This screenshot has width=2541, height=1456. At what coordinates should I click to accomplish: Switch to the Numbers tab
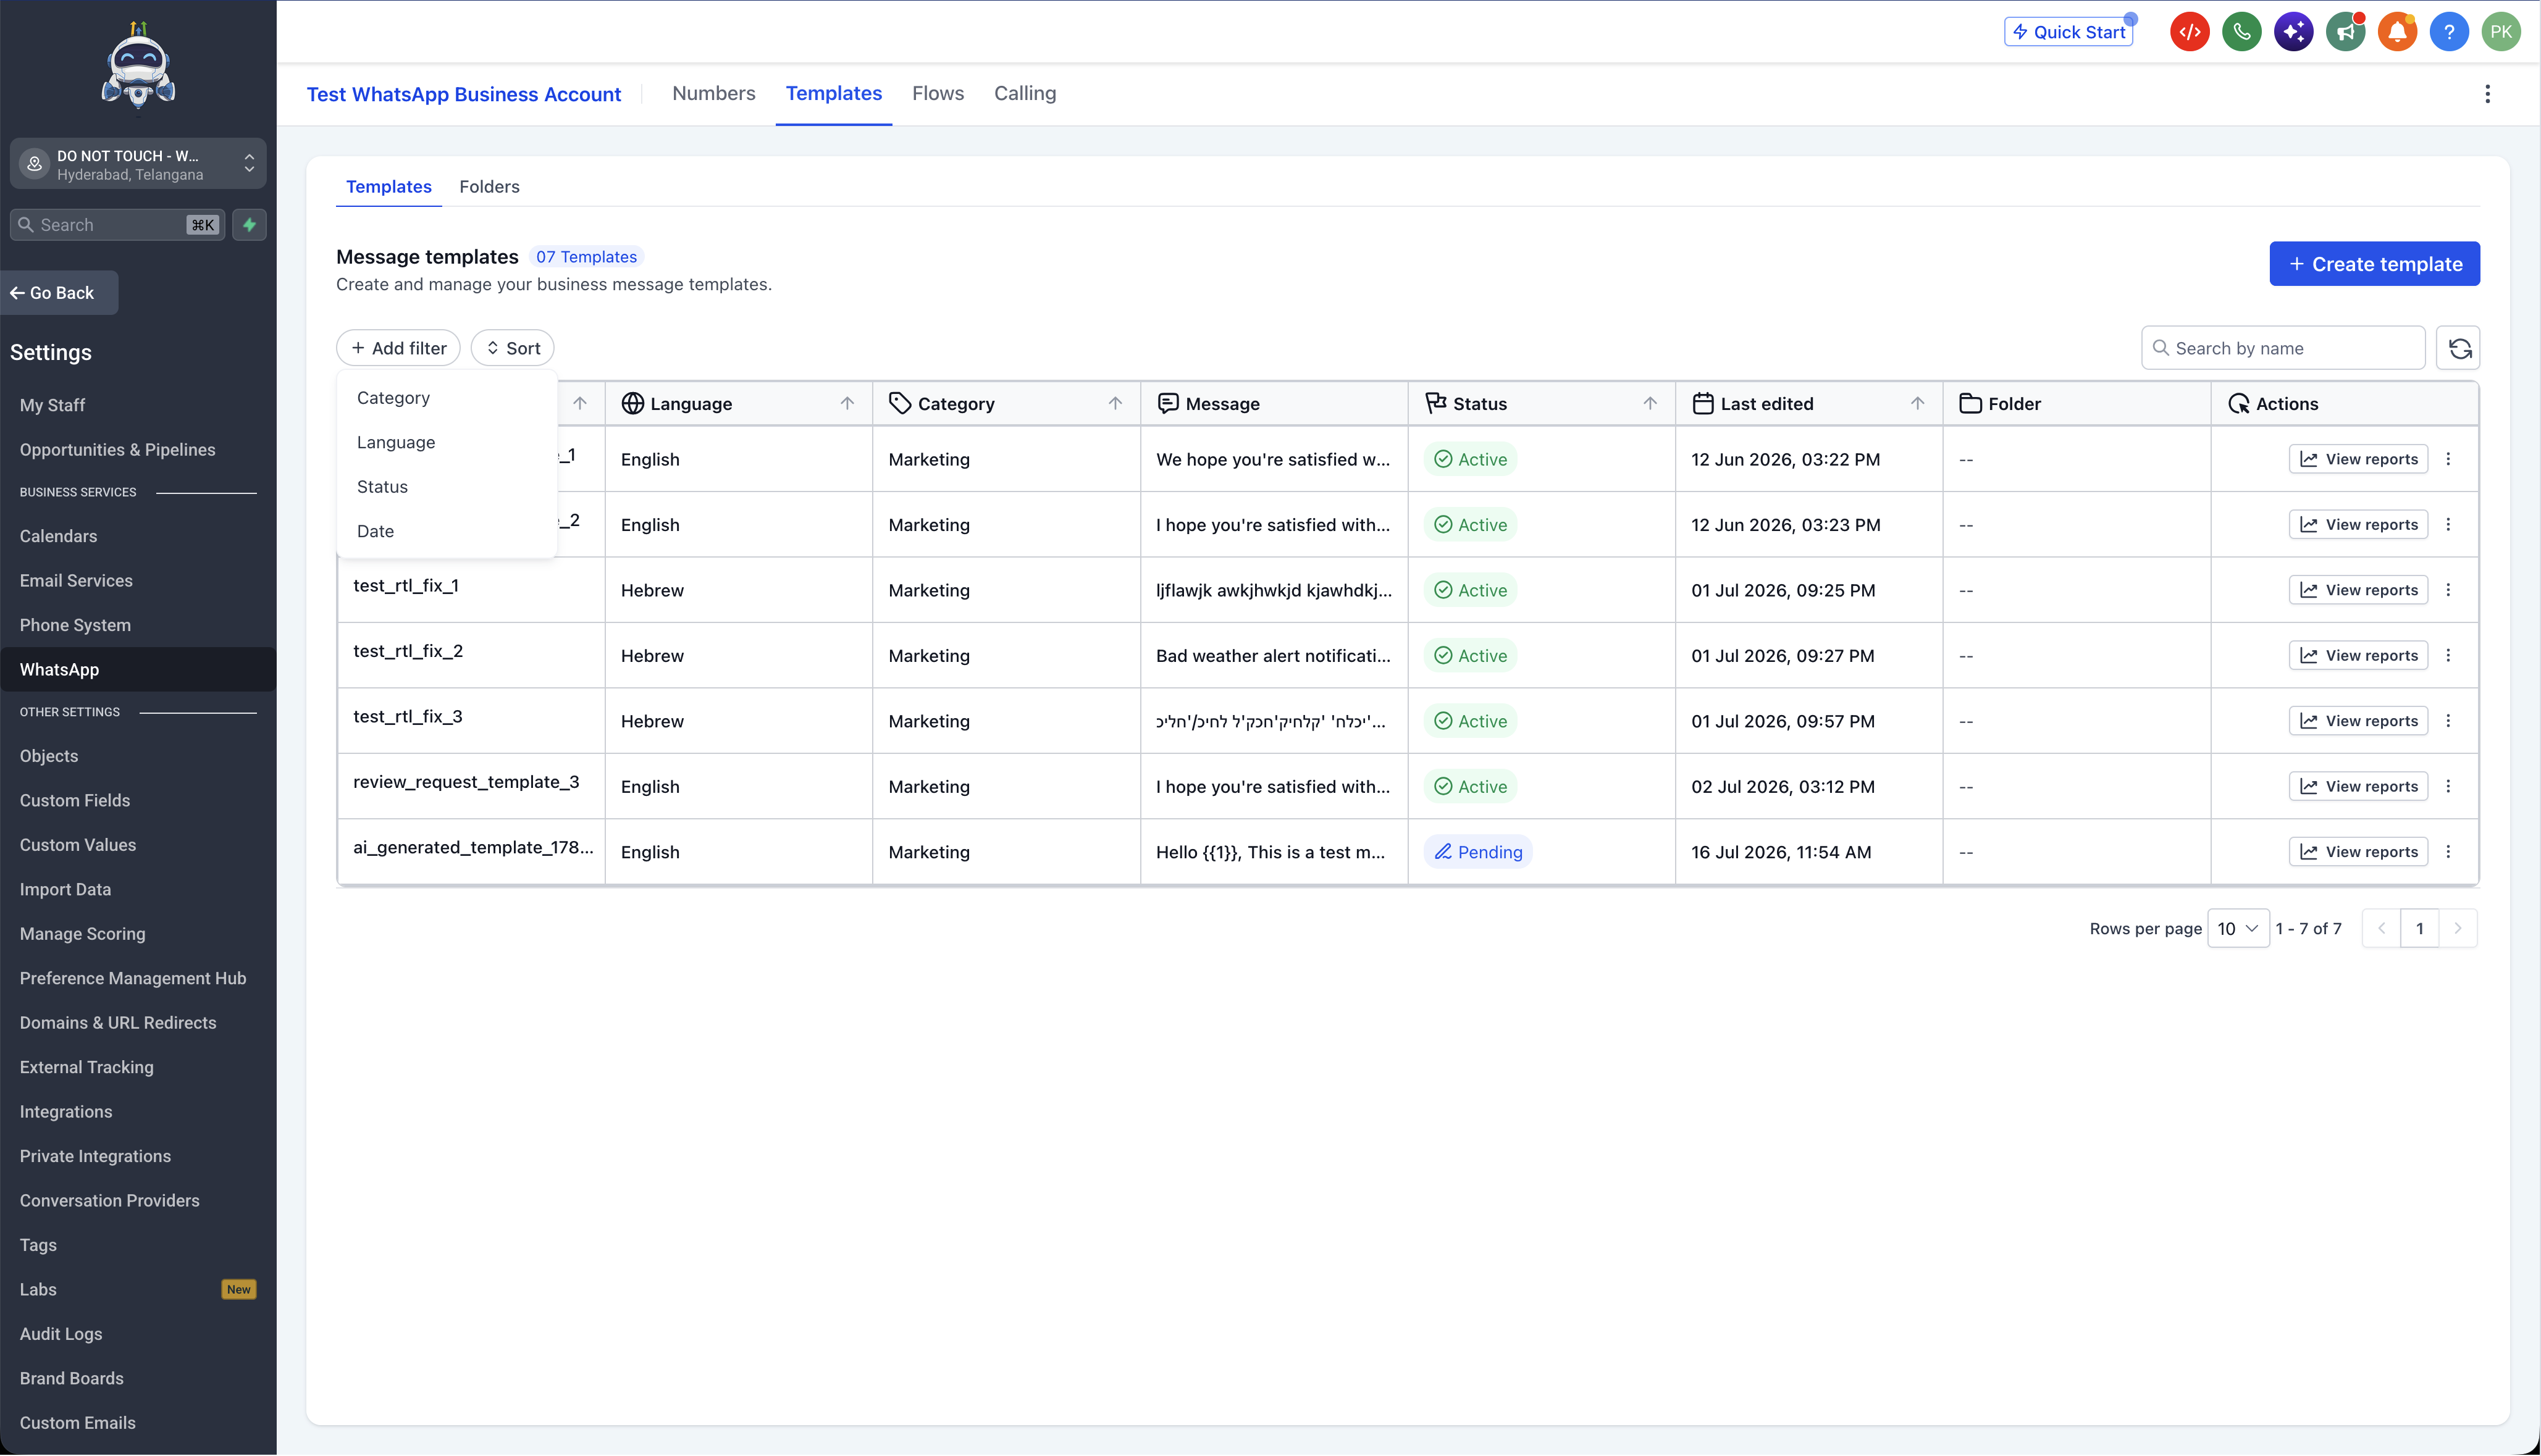pyautogui.click(x=714, y=94)
